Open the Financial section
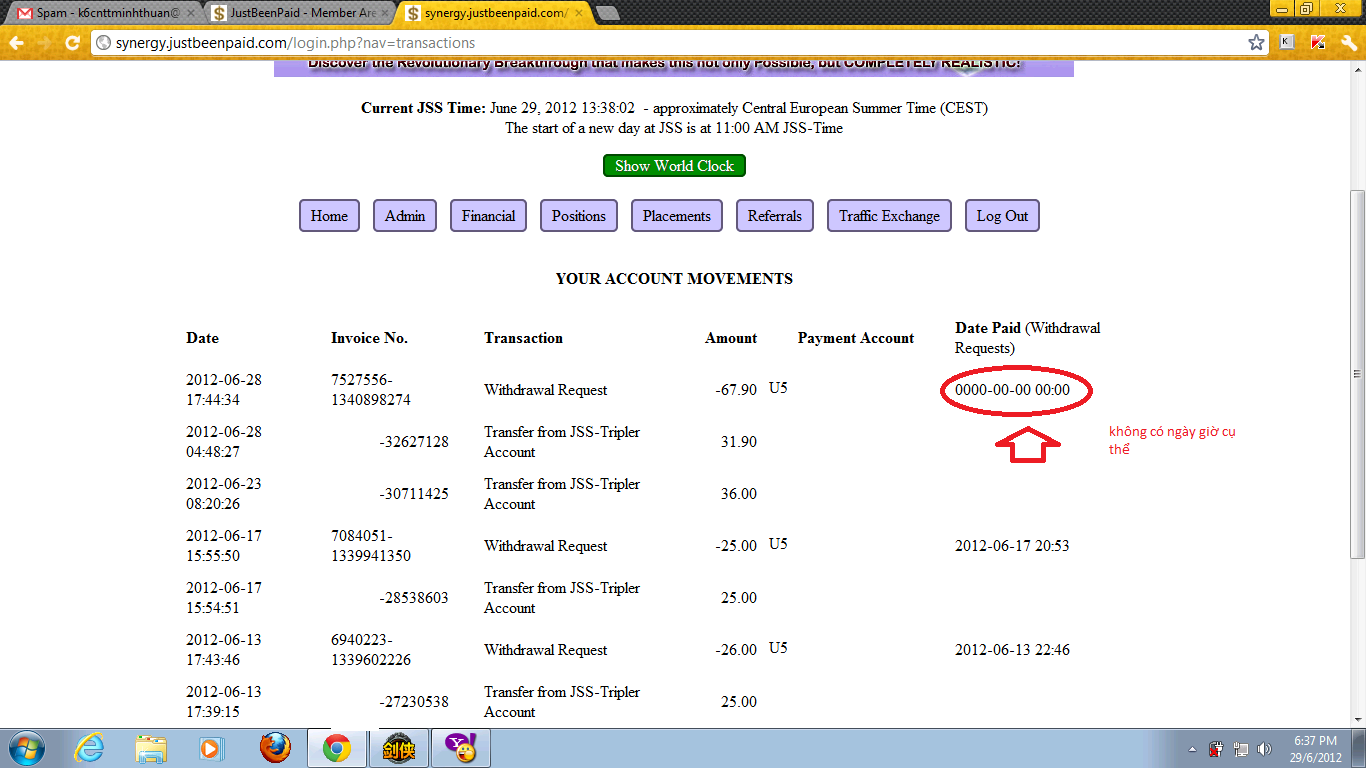 [x=489, y=216]
